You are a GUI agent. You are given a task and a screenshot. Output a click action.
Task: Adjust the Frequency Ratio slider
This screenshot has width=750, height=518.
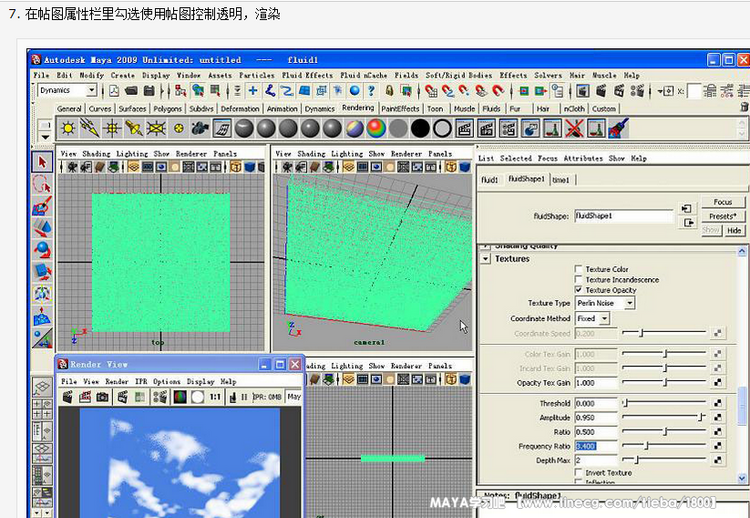click(x=664, y=446)
